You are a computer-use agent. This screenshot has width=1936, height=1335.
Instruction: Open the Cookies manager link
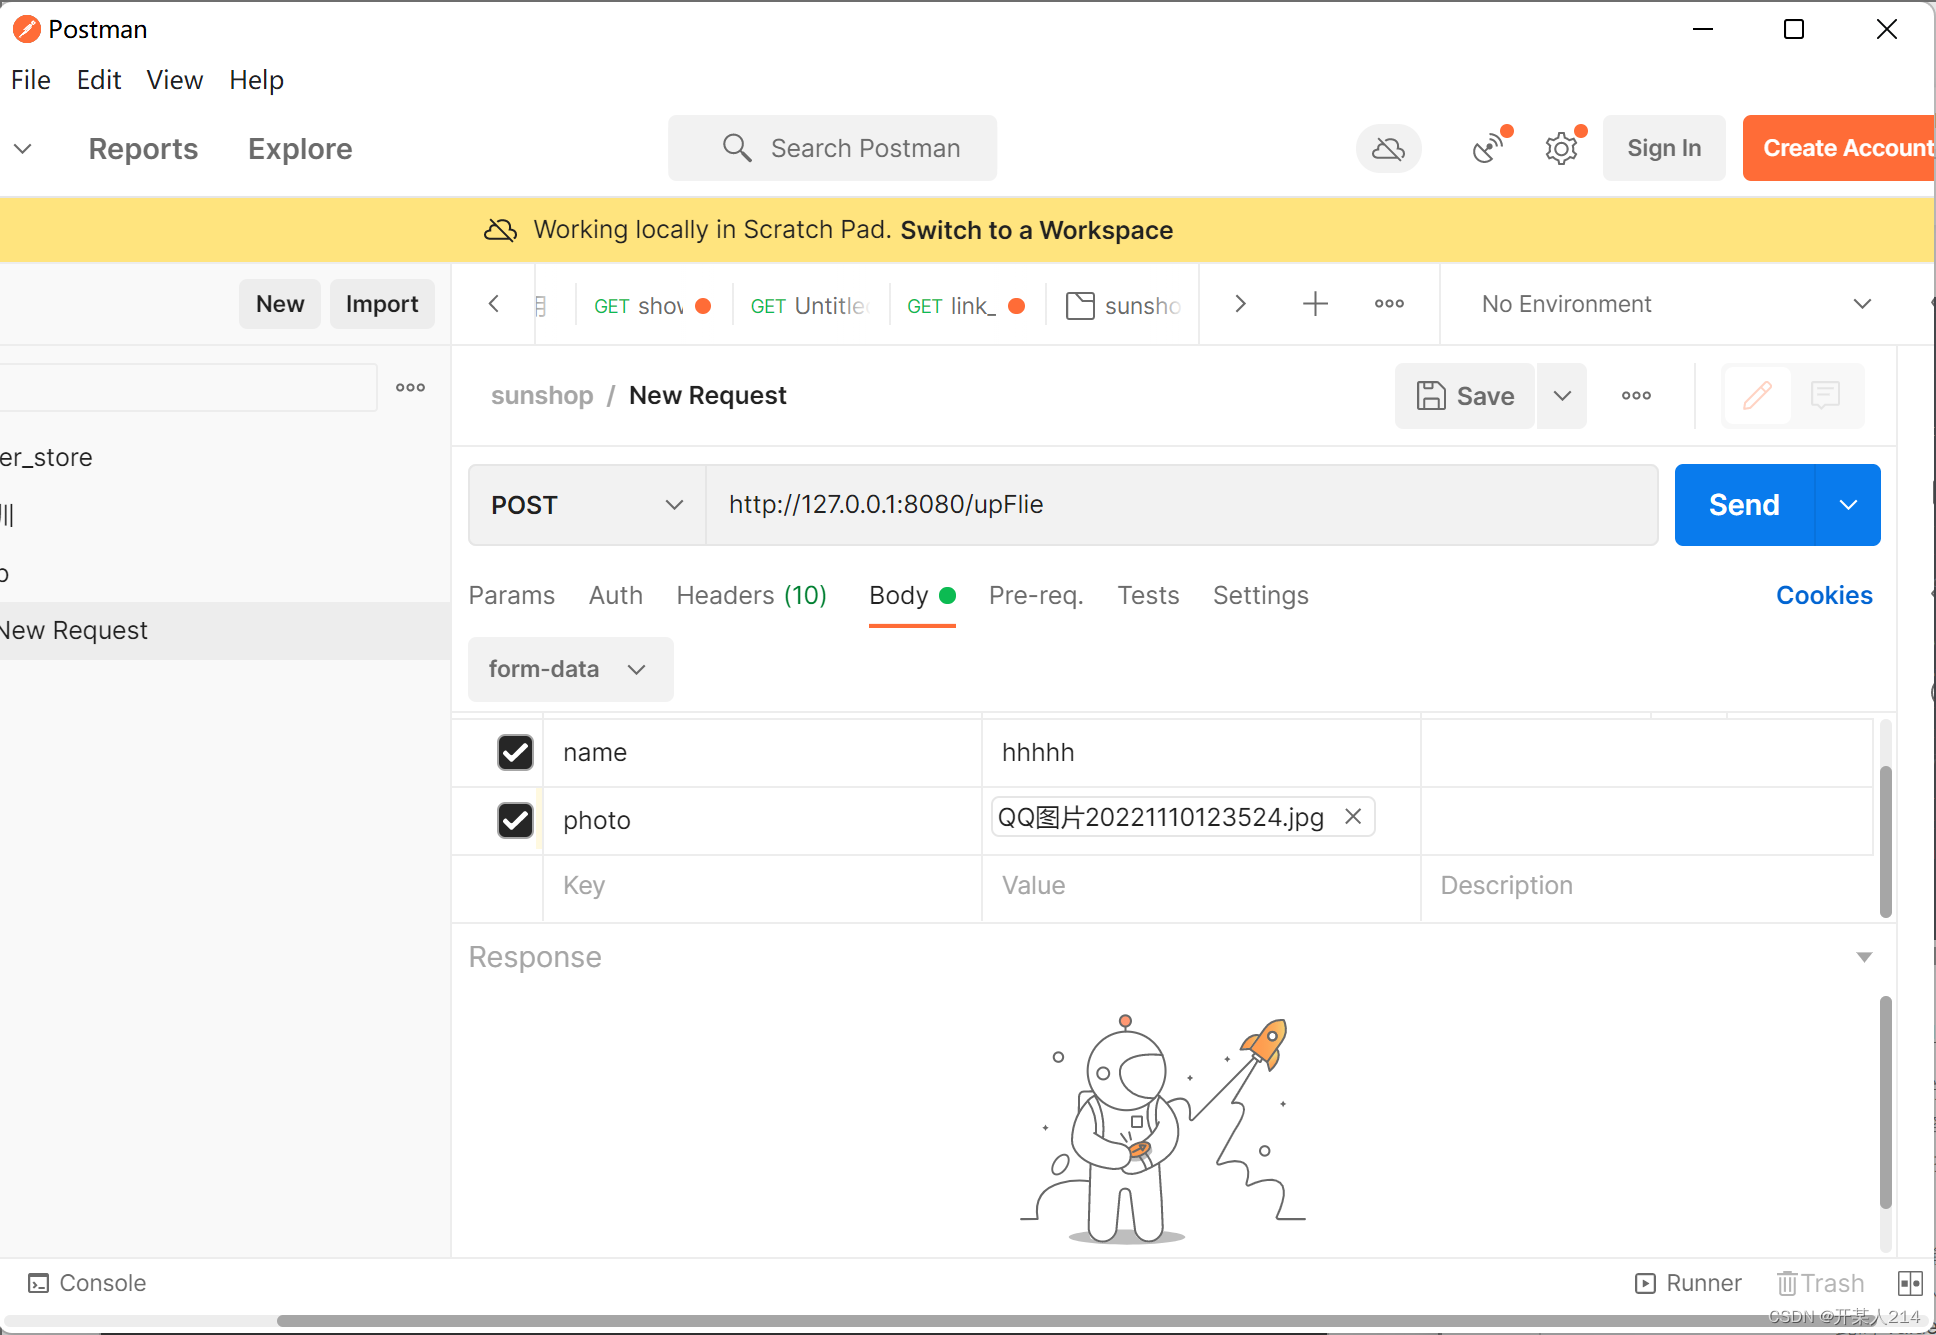[1823, 595]
